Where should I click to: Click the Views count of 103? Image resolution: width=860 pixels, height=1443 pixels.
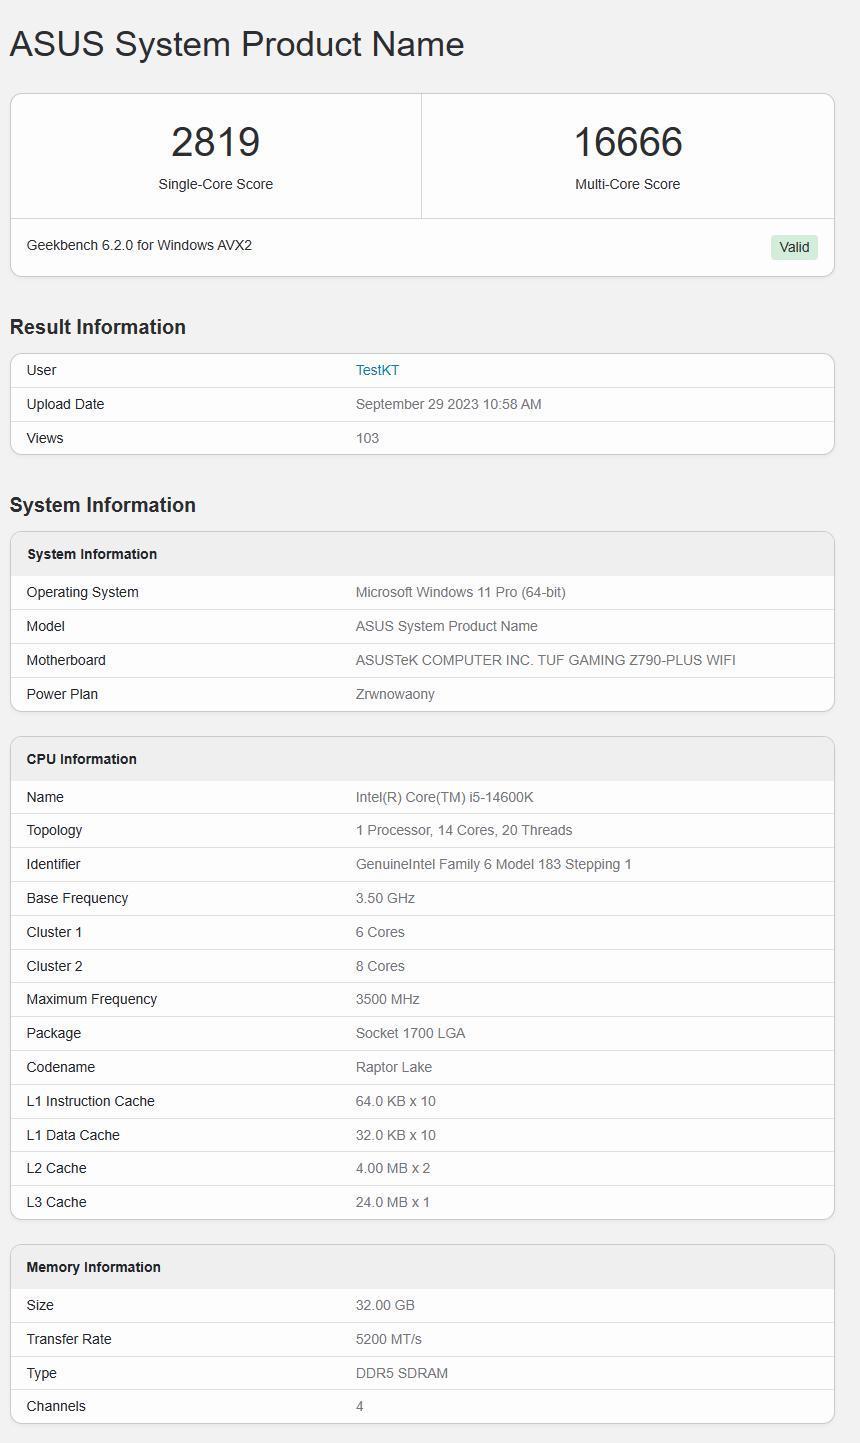[x=367, y=438]
